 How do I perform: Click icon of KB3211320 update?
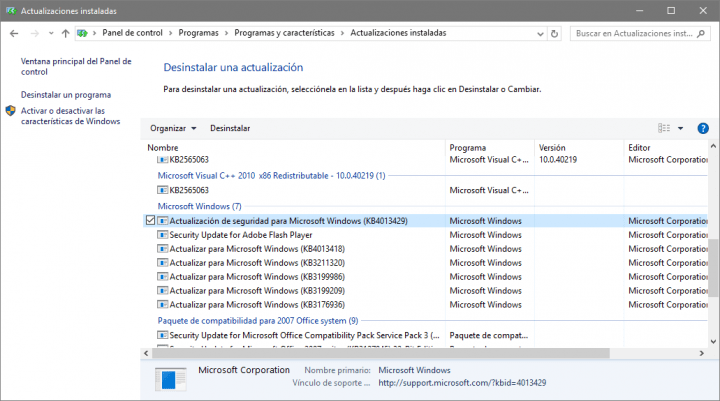tap(162, 263)
